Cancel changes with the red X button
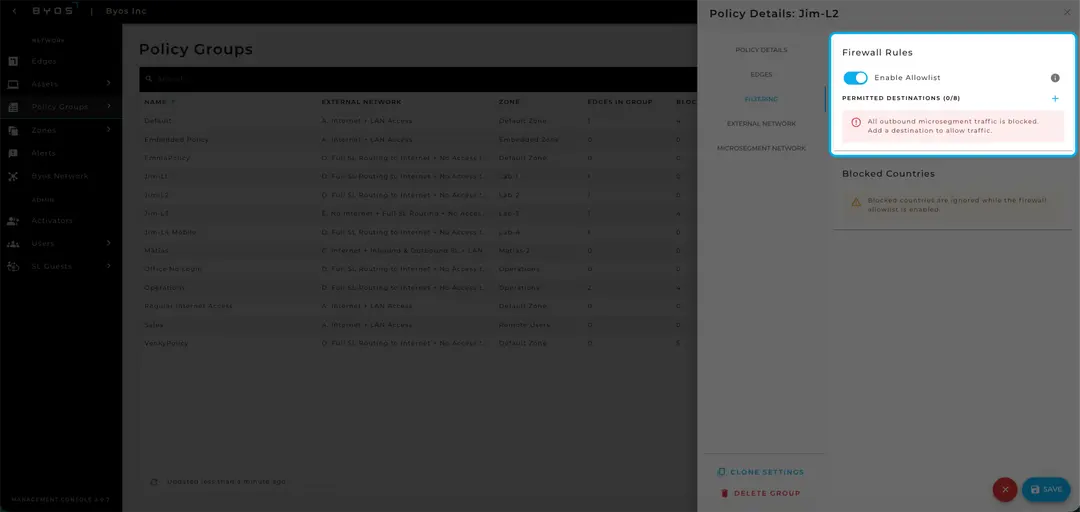Screen dimensions: 1080x512 tap(1005, 489)
